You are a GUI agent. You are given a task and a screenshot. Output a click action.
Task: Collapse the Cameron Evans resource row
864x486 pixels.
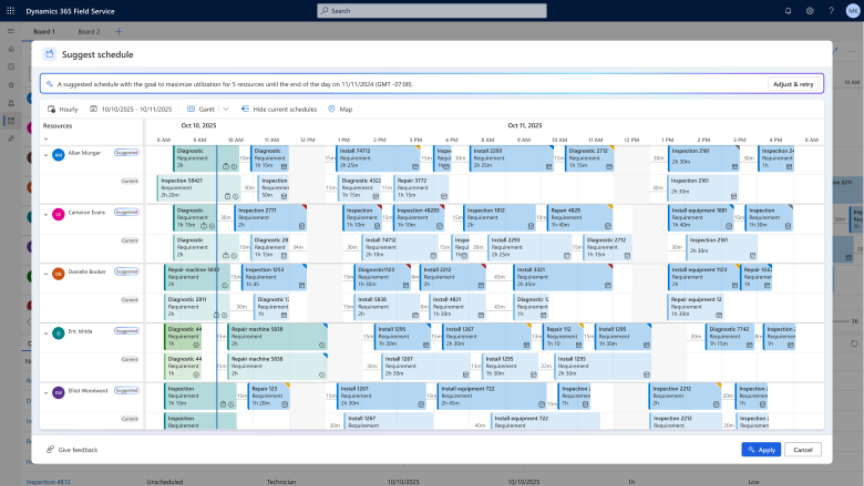pyautogui.click(x=46, y=213)
